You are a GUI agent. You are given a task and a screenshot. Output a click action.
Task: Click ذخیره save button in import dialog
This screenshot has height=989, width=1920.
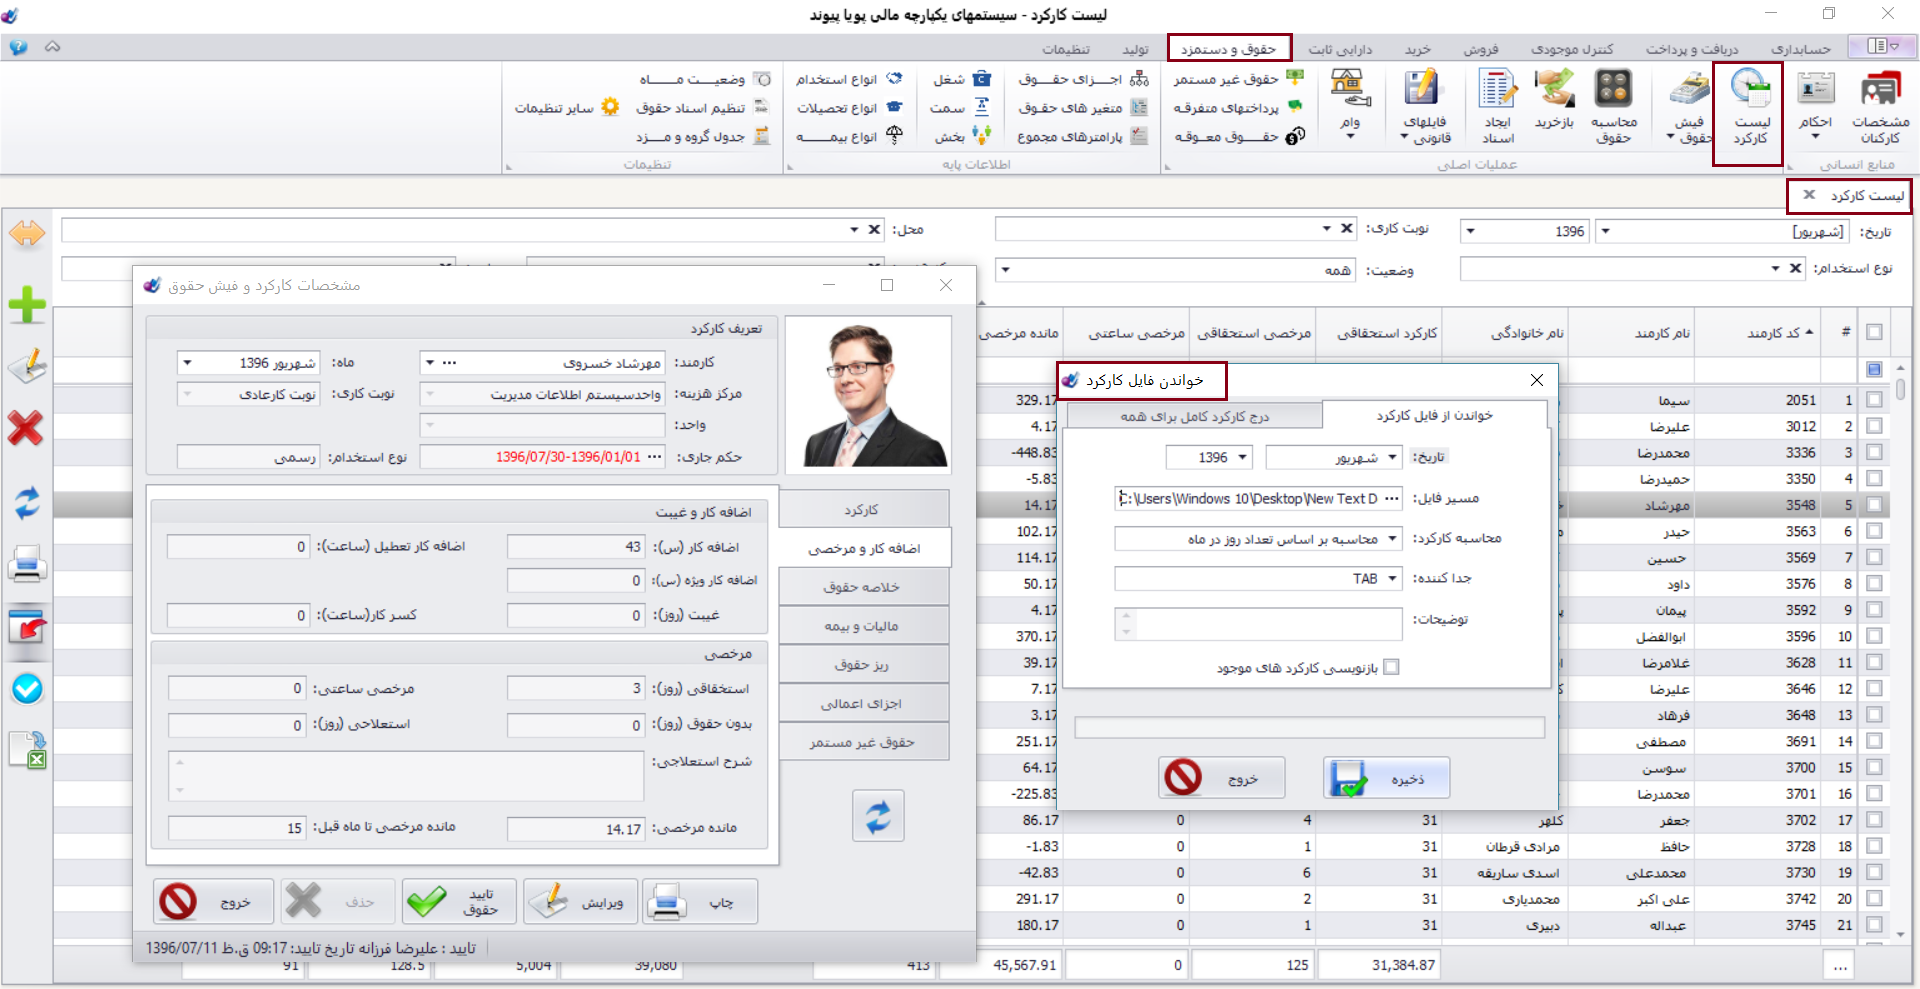[1387, 778]
